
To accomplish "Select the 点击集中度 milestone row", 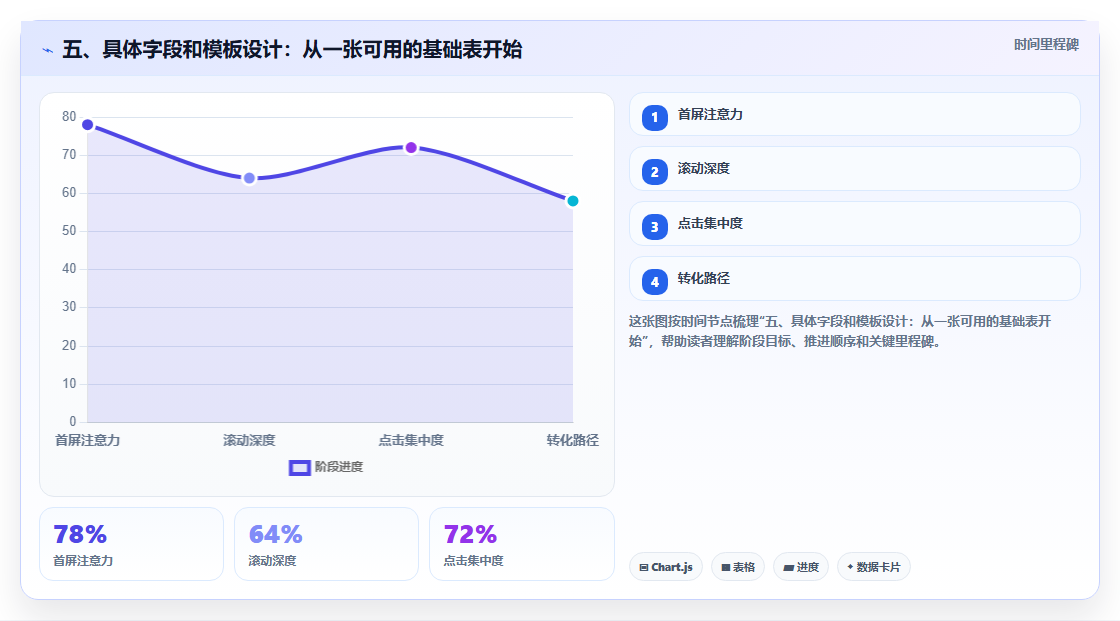I will pyautogui.click(x=854, y=224).
